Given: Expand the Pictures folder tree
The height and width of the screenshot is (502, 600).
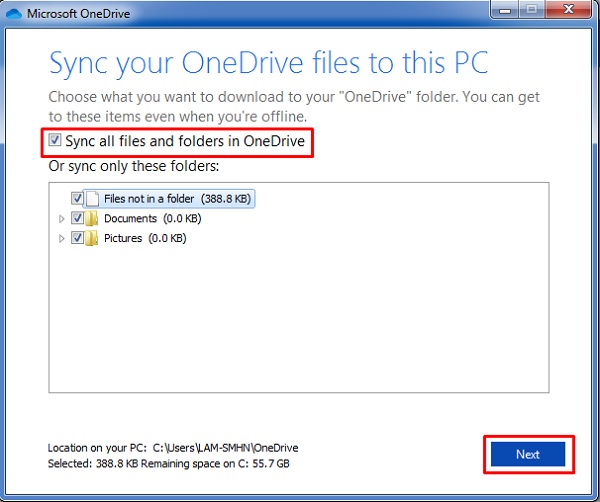Looking at the screenshot, I should point(61,239).
